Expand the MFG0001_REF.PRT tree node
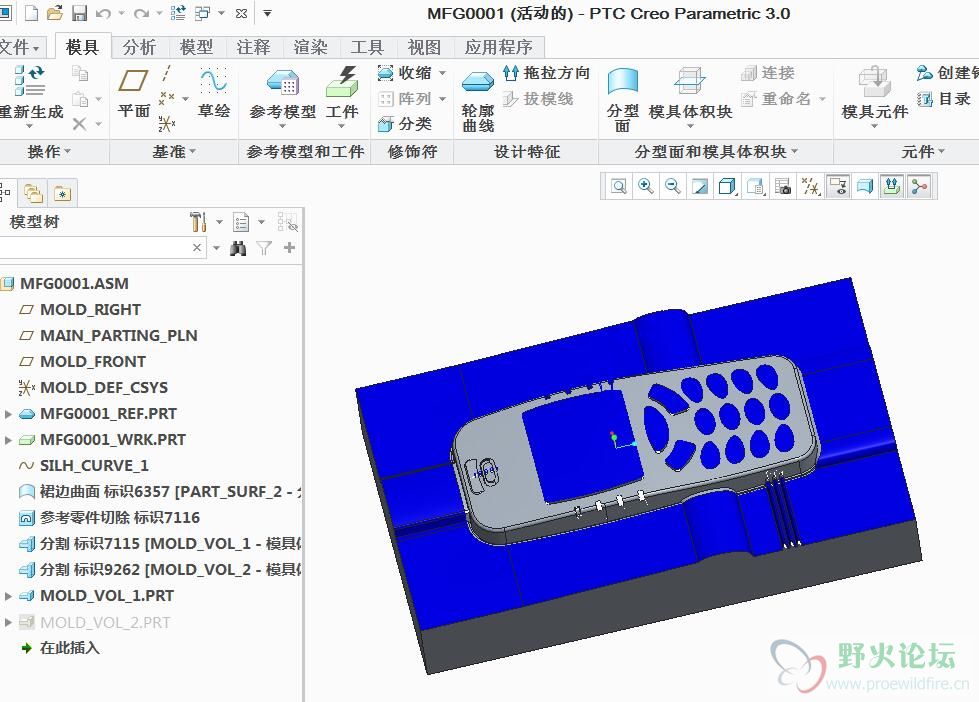Viewport: 979px width, 702px height. coord(8,414)
